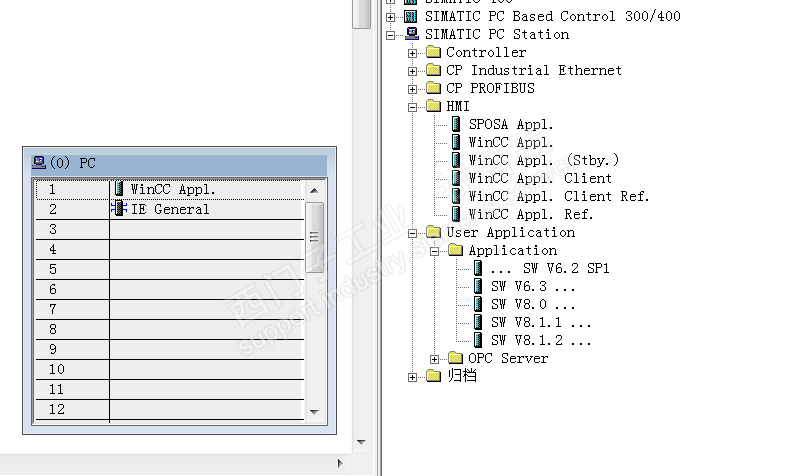
Task: Collapse the User Application folder
Action: tap(412, 233)
